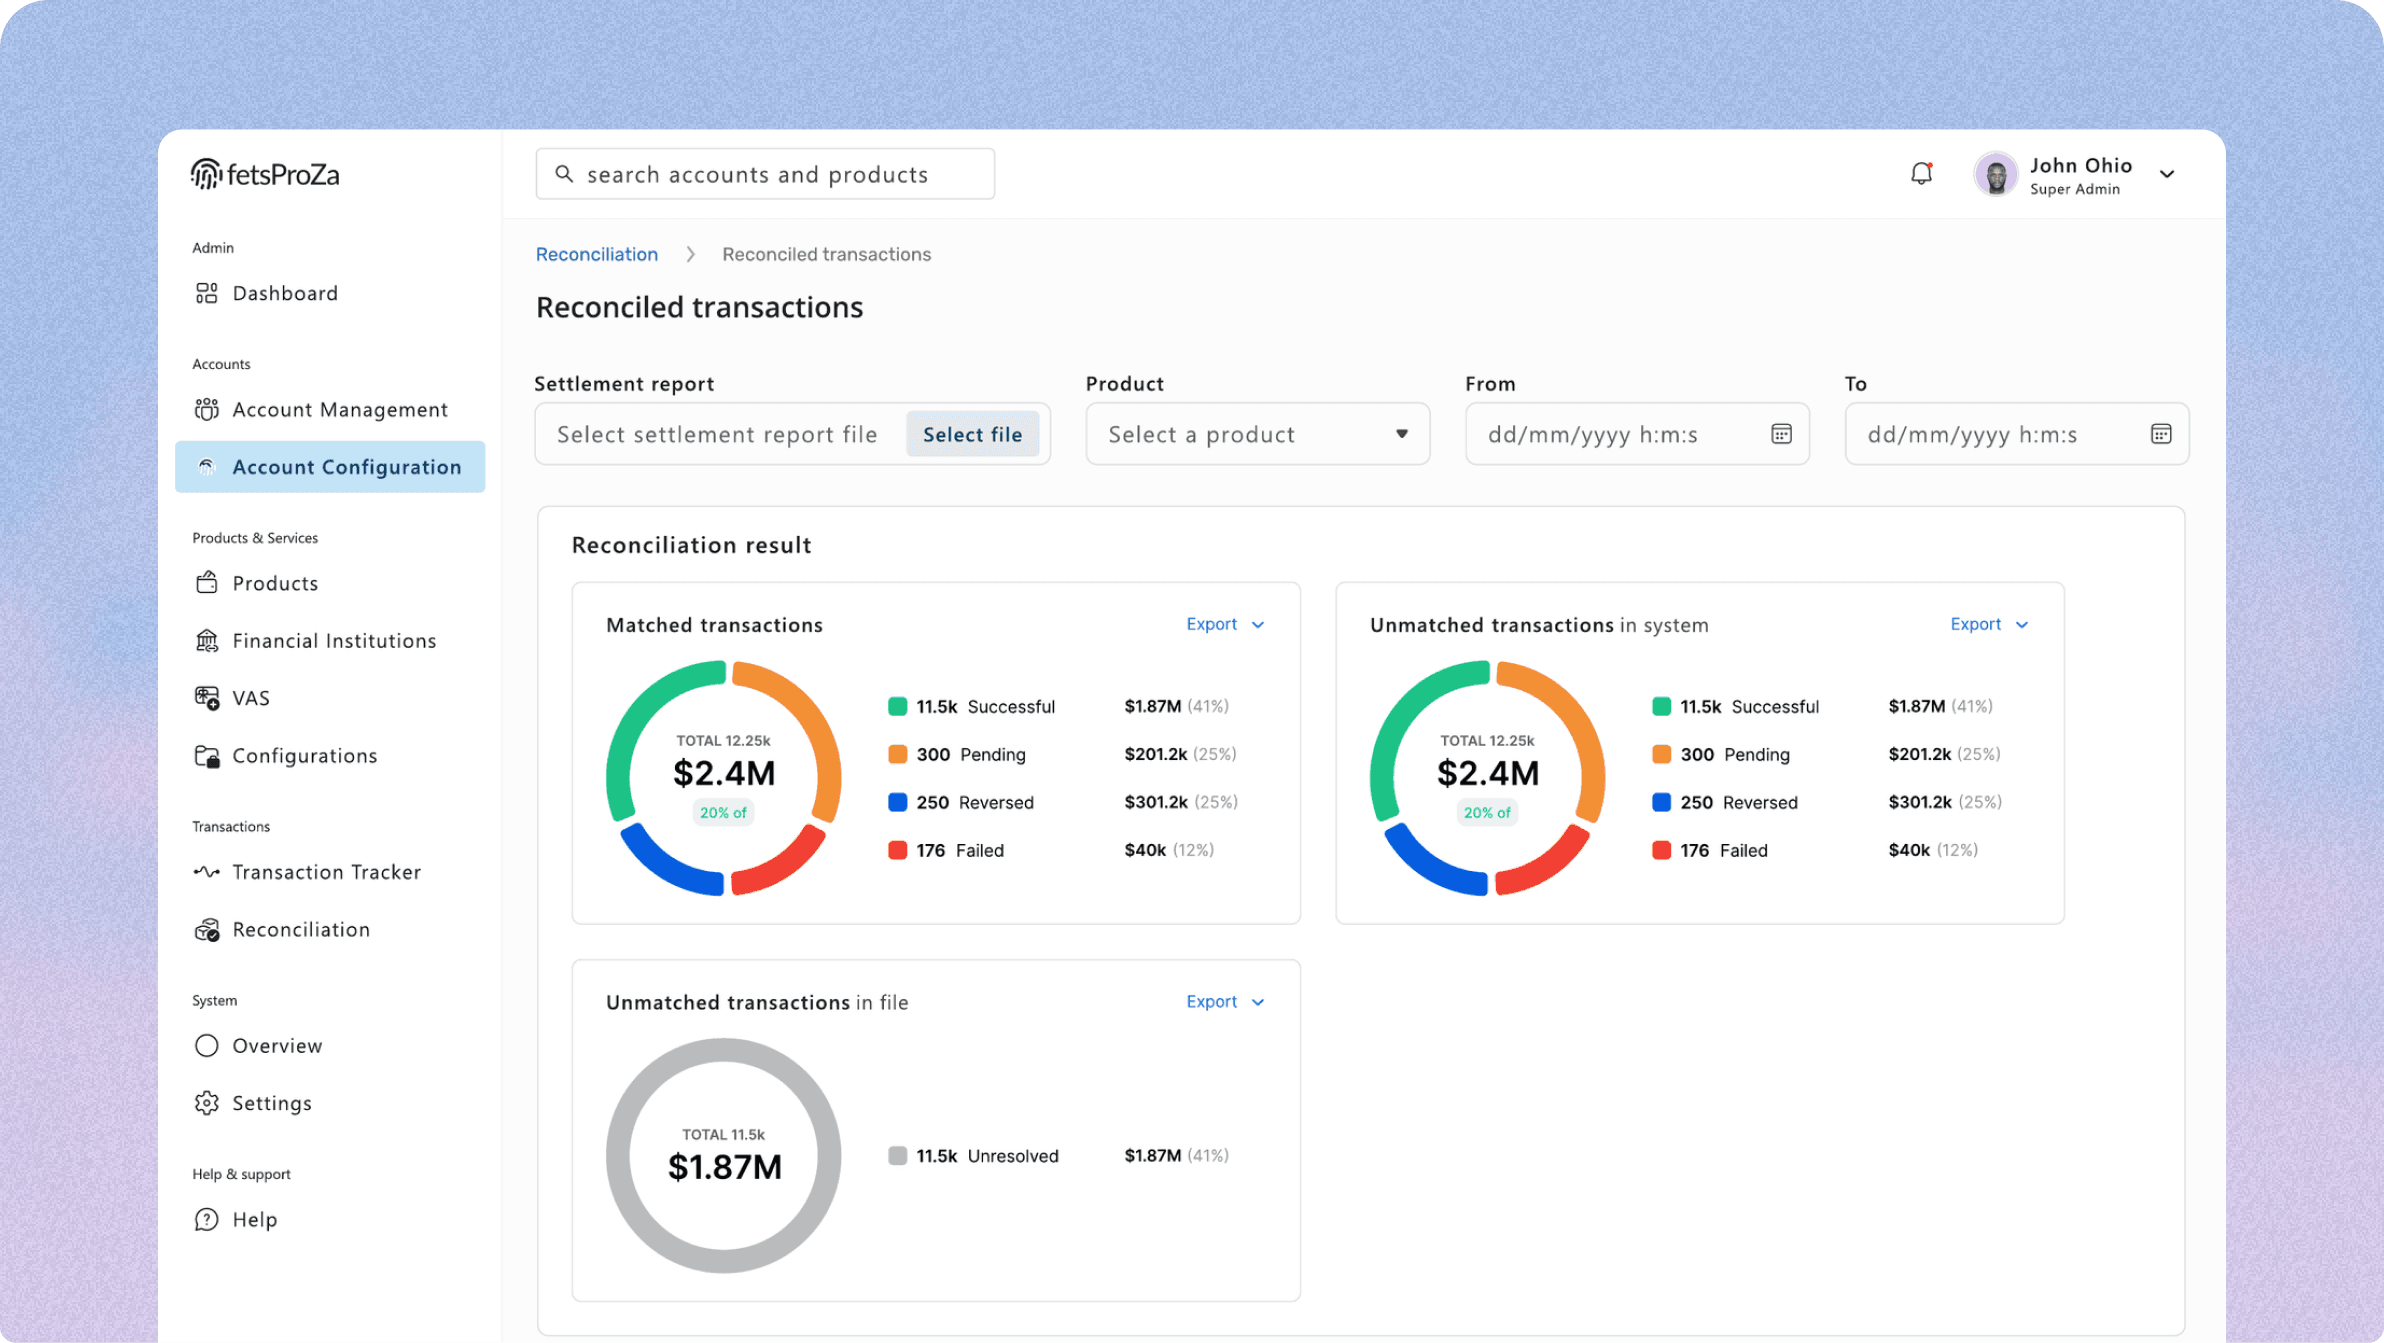Click the Matched transactions donut chart

pos(723,778)
